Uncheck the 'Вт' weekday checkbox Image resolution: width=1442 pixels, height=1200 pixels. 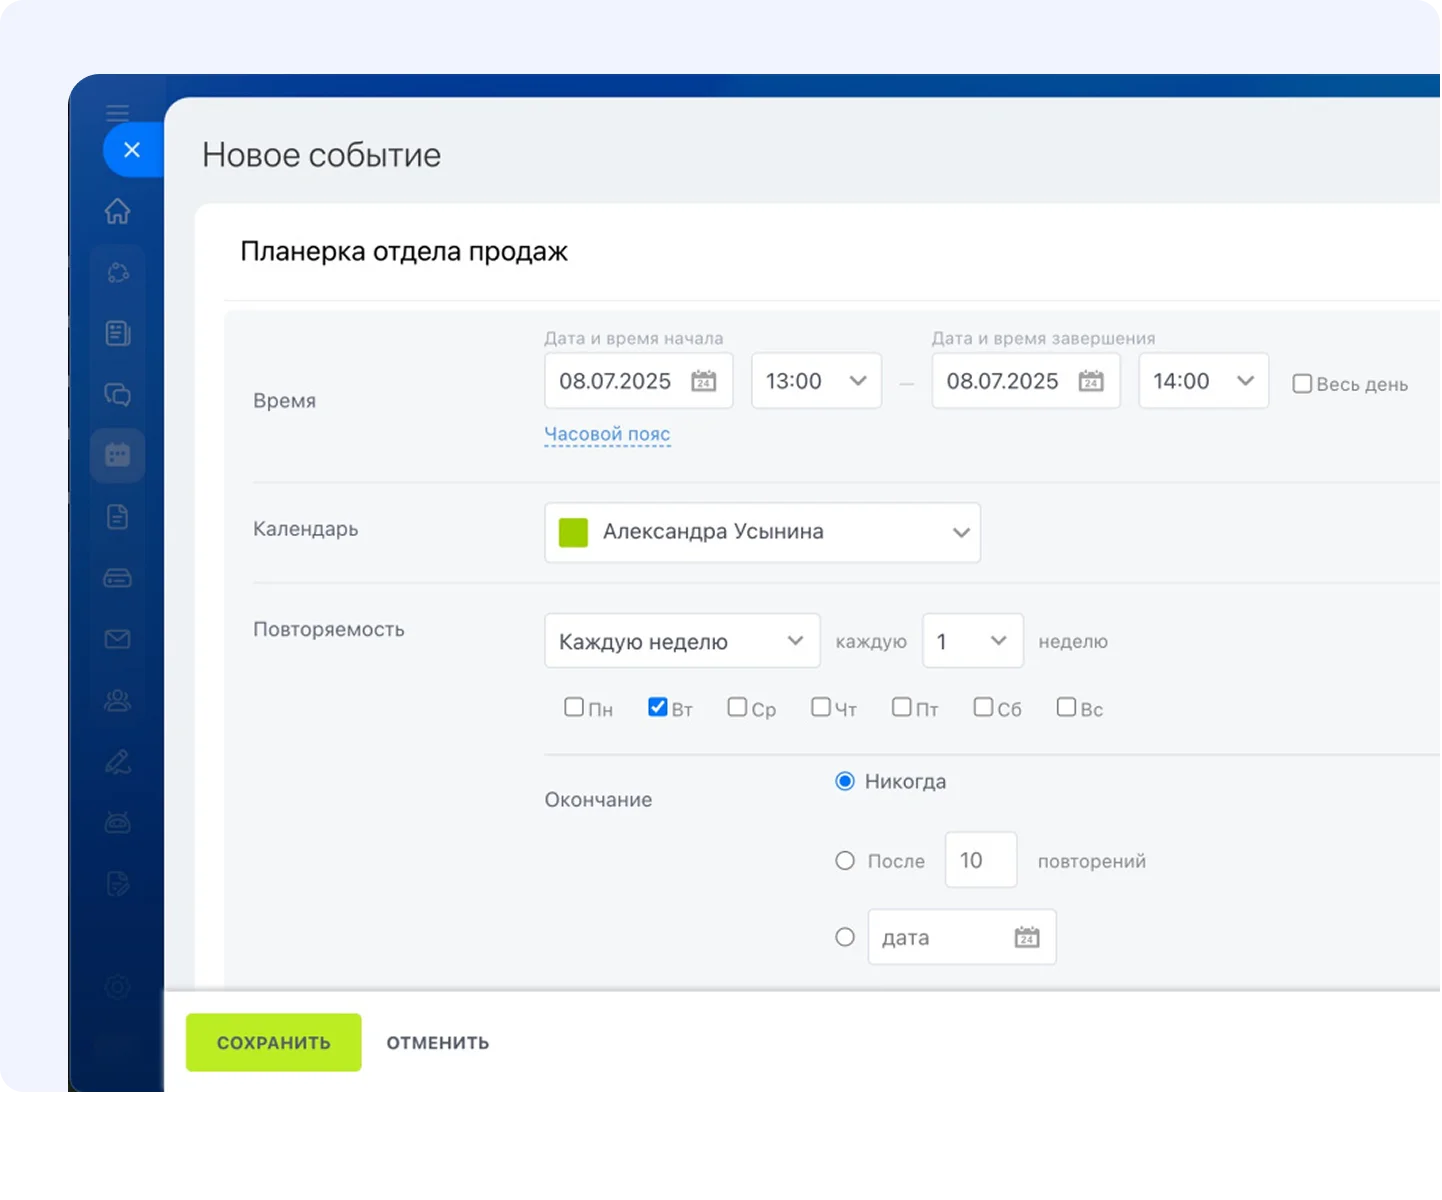(657, 707)
